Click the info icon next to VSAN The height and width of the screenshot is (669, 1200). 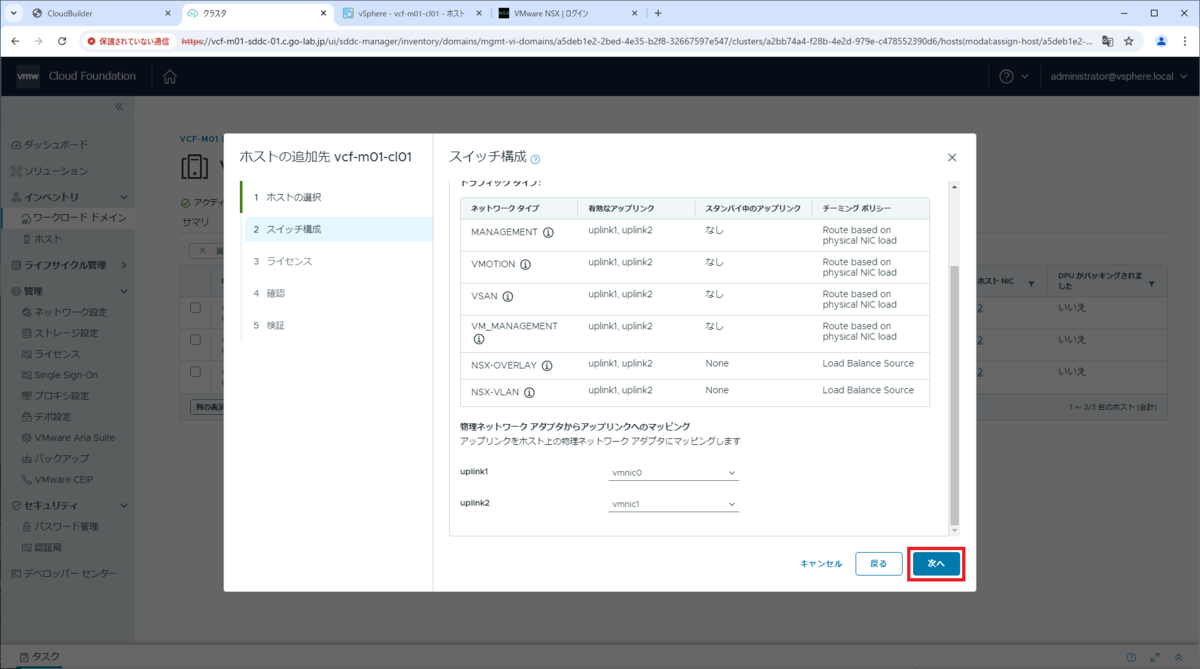pyautogui.click(x=507, y=296)
